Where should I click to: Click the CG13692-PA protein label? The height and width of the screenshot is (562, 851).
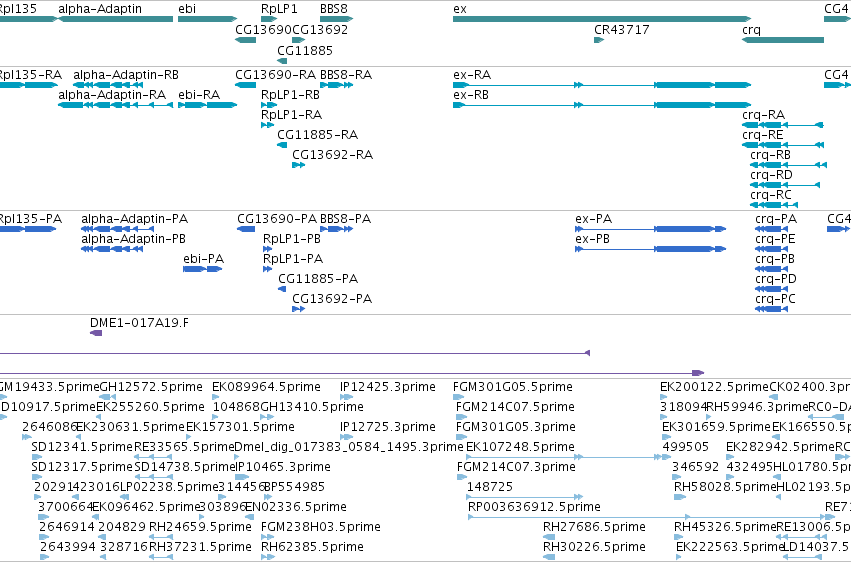click(x=332, y=299)
